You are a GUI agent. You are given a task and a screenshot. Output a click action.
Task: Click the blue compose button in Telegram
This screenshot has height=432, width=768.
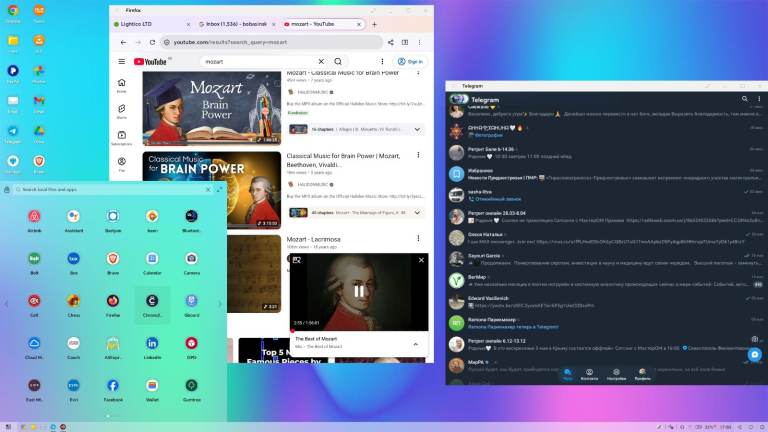point(755,354)
